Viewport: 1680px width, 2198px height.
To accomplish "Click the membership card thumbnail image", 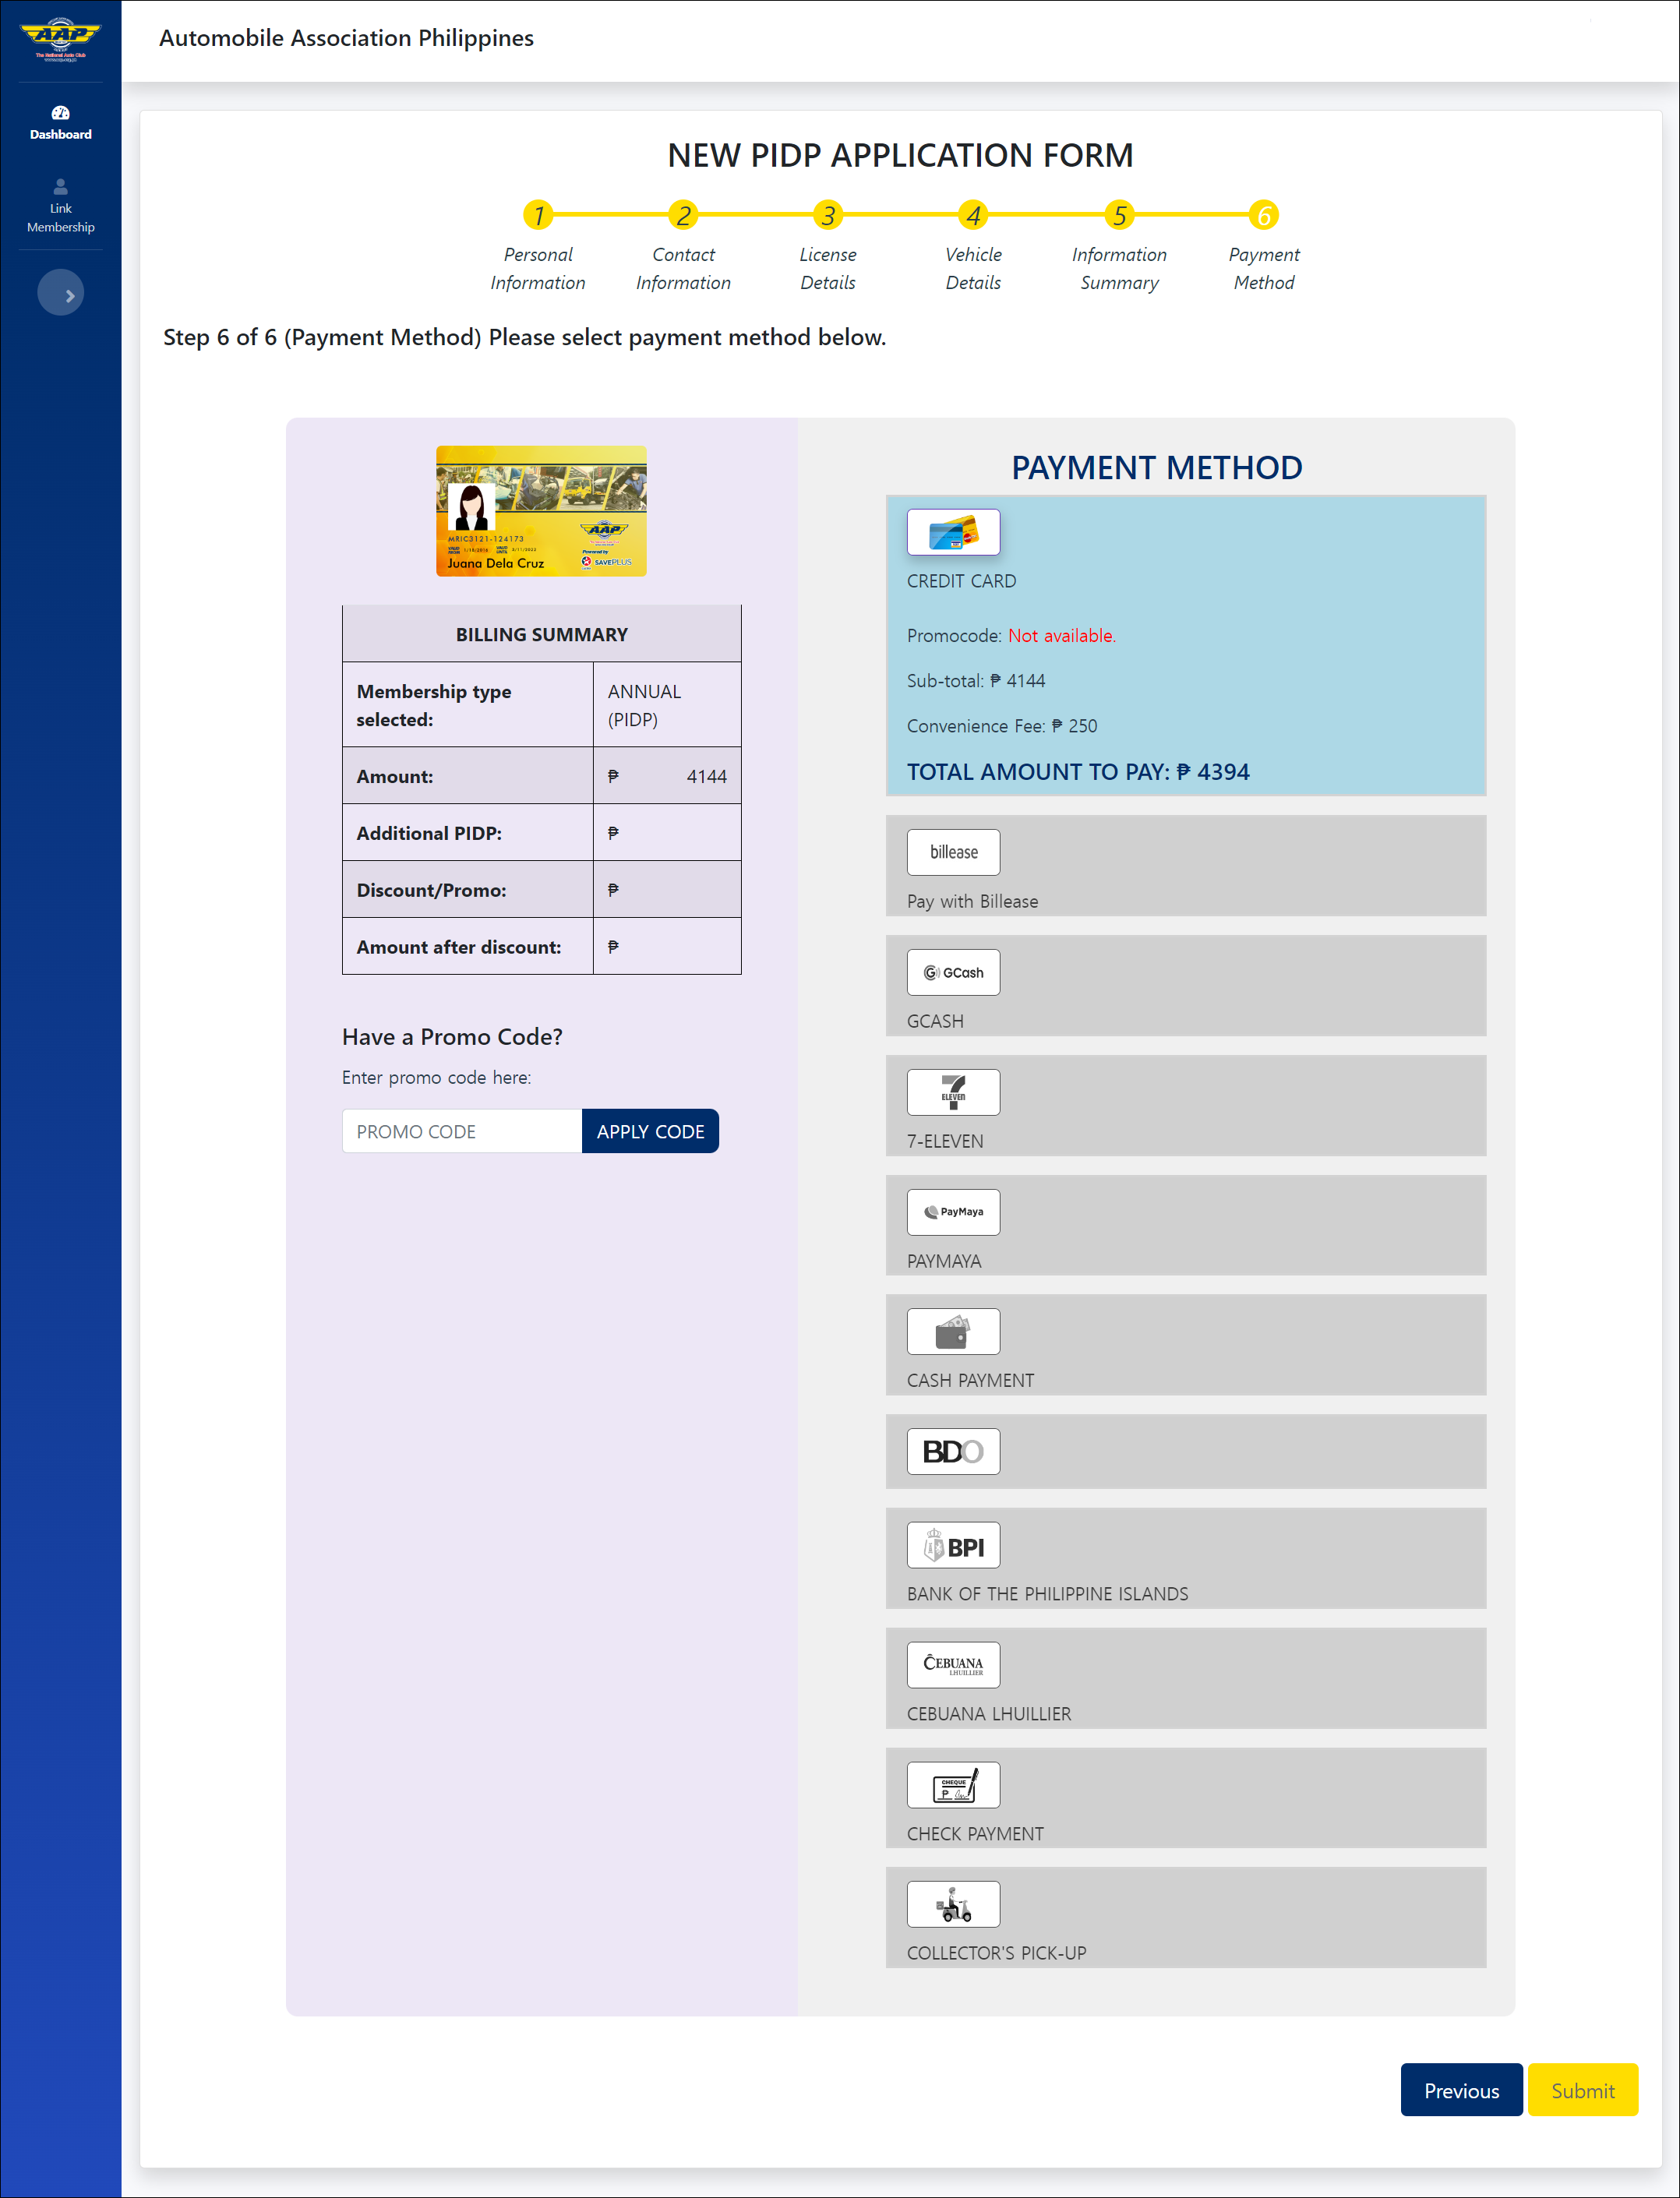I will coord(541,511).
